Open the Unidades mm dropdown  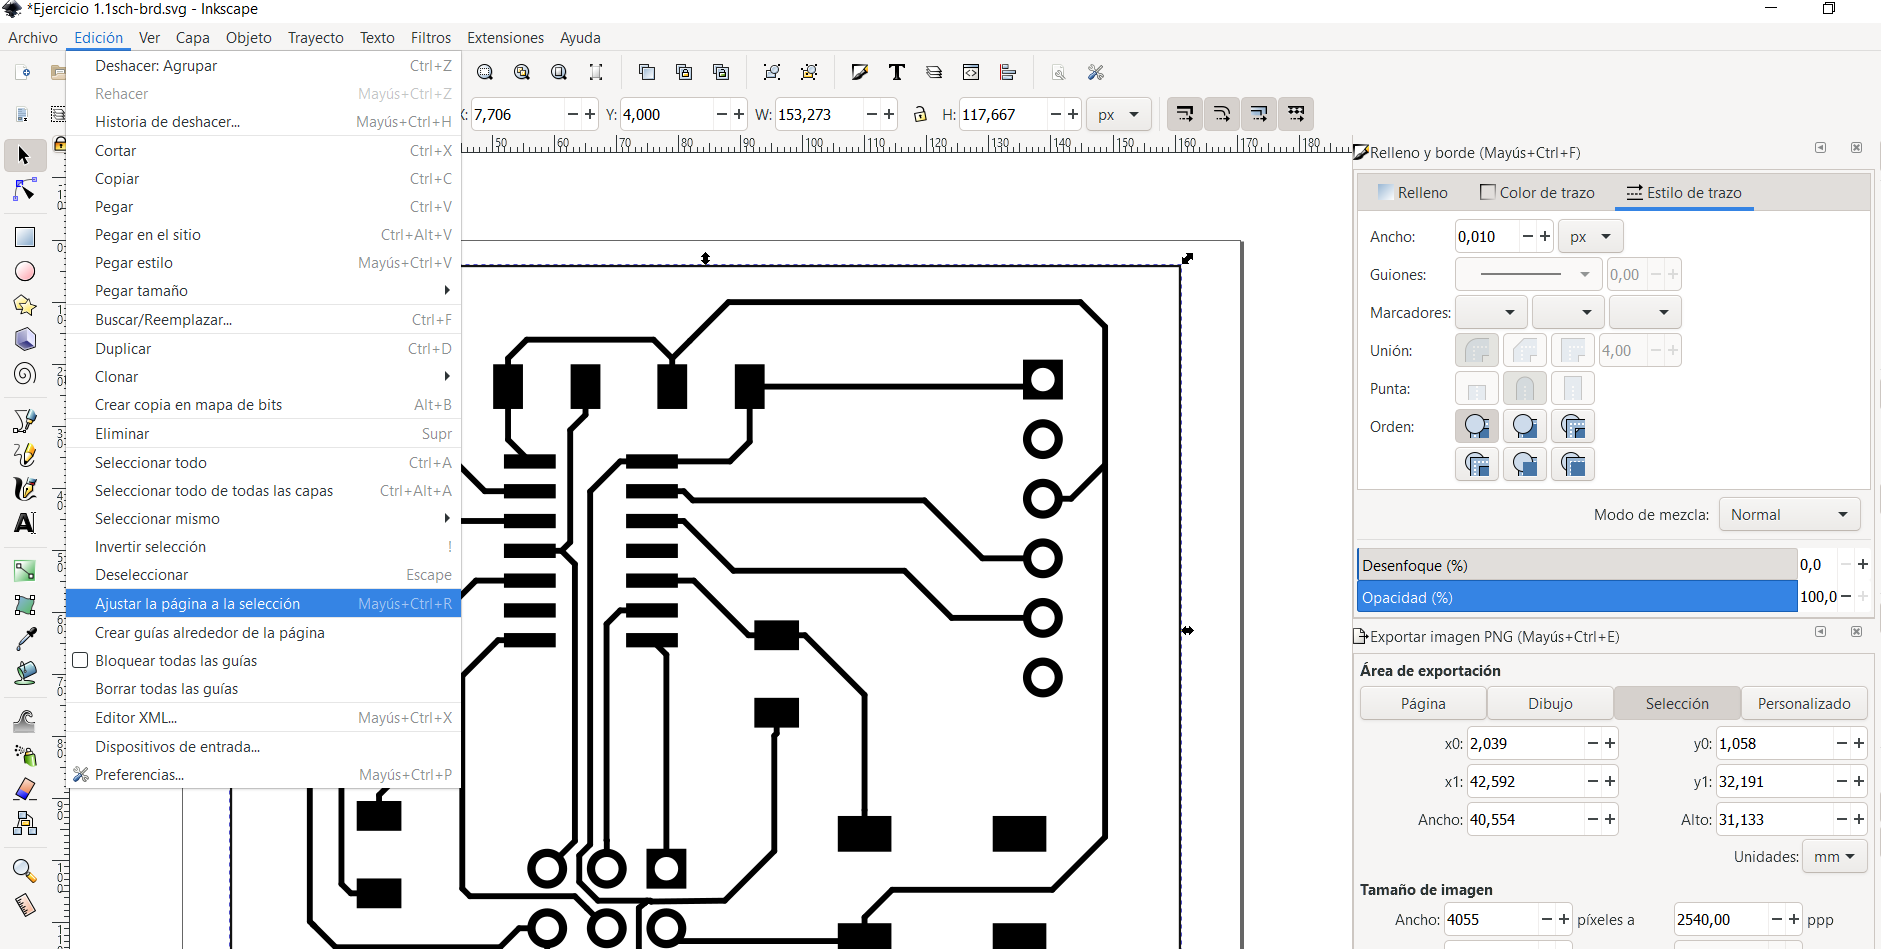(1833, 856)
